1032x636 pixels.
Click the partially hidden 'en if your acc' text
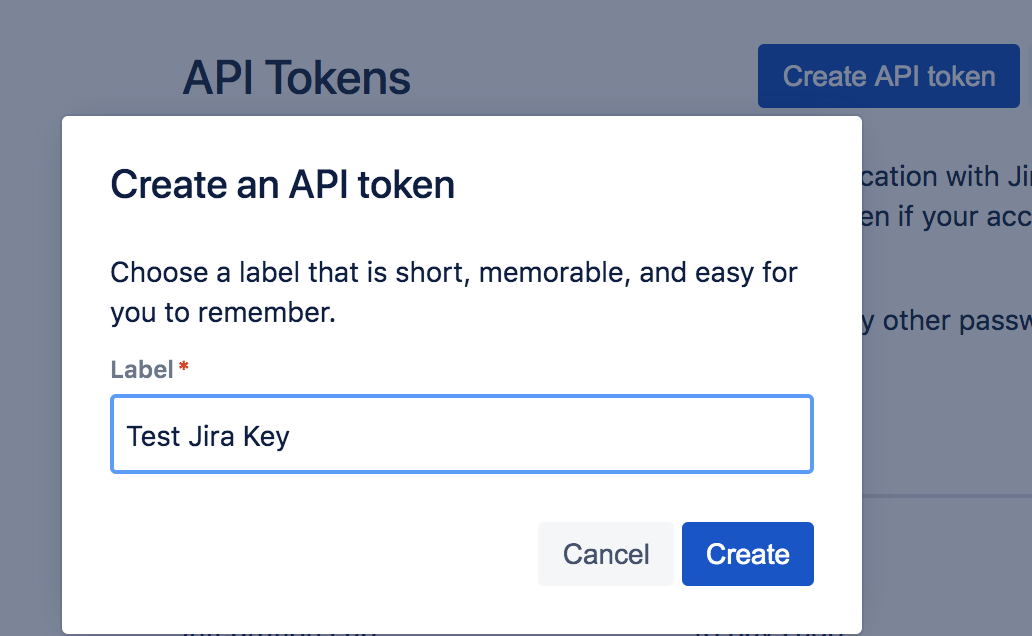[x=945, y=217]
